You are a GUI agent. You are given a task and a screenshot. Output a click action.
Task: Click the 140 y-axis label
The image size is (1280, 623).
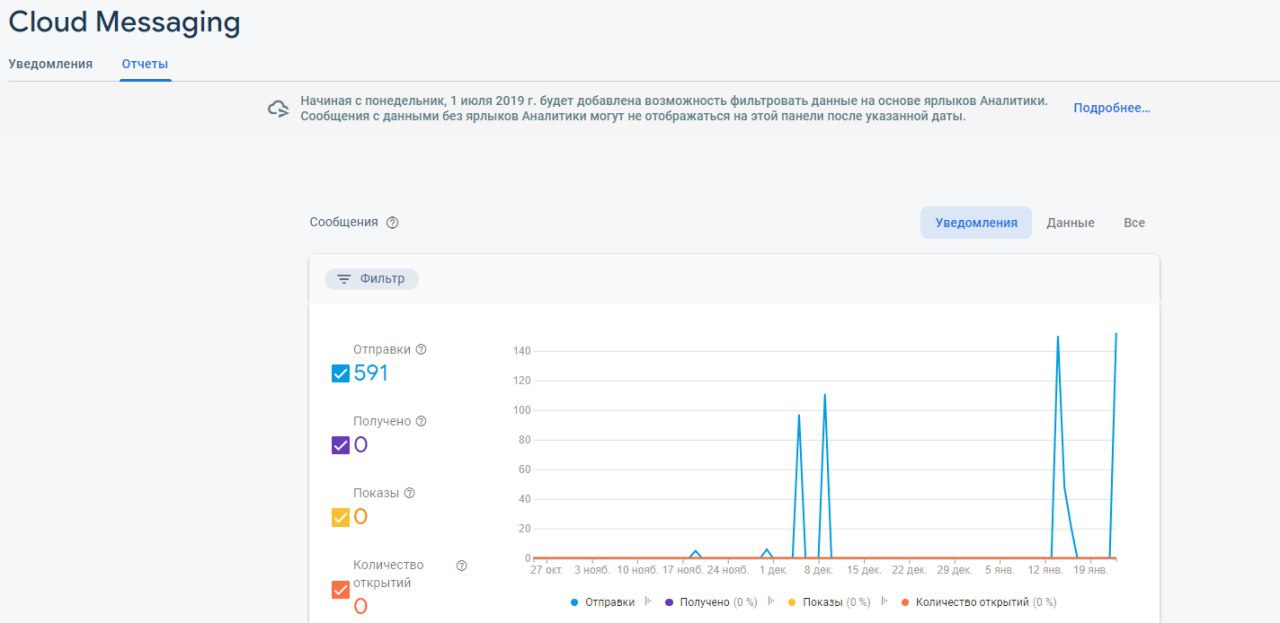pos(522,351)
